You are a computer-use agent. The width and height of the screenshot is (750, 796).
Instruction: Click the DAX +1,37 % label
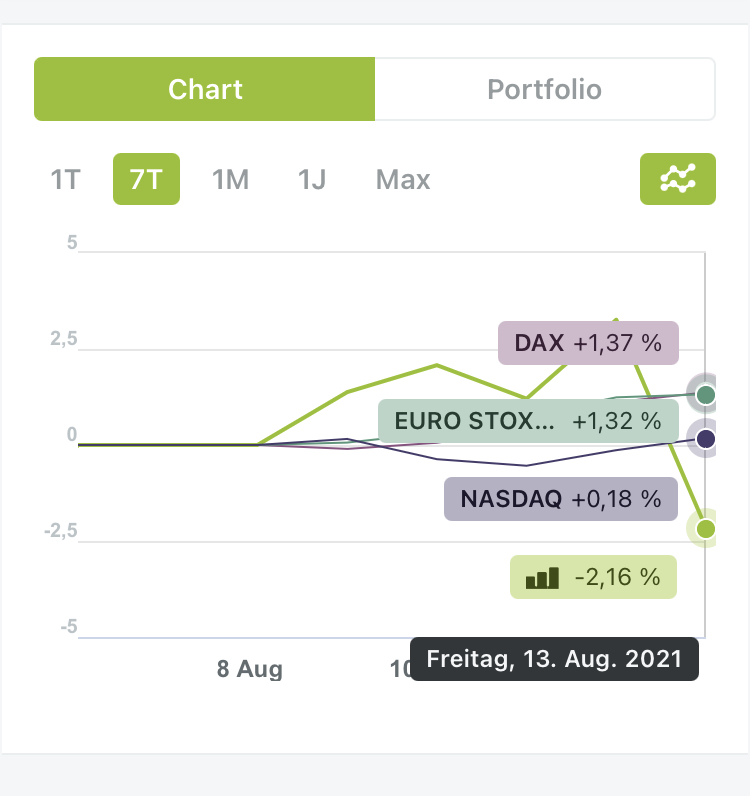pyautogui.click(x=588, y=343)
